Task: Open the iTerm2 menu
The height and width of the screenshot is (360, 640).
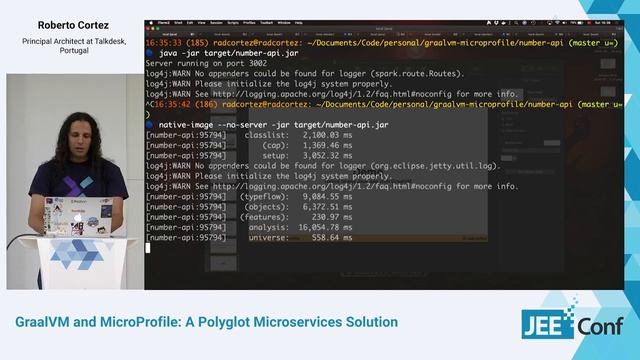Action: (164, 23)
